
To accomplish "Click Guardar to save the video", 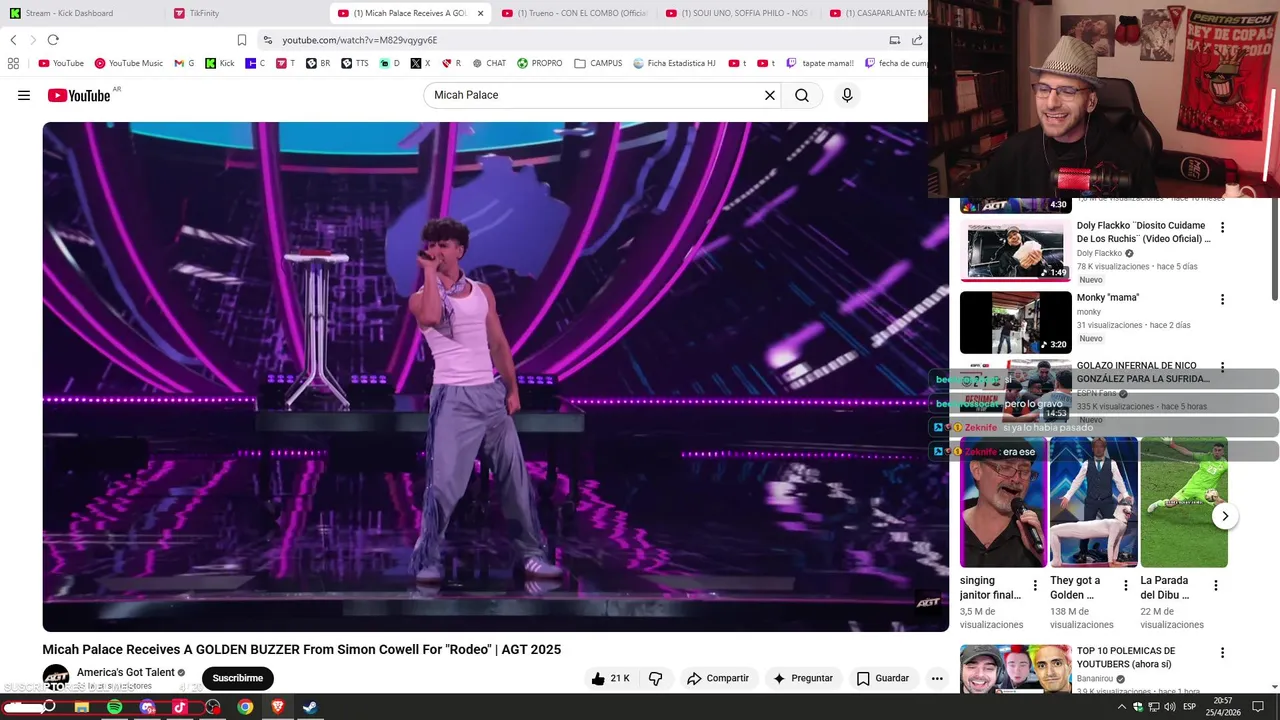I will click(x=883, y=678).
